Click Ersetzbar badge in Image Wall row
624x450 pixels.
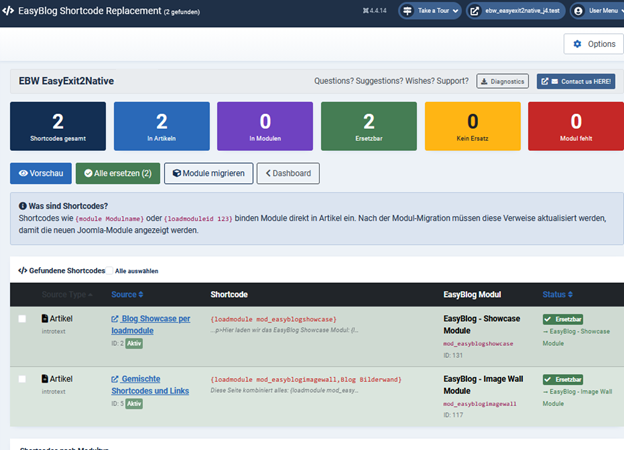pyautogui.click(x=563, y=379)
